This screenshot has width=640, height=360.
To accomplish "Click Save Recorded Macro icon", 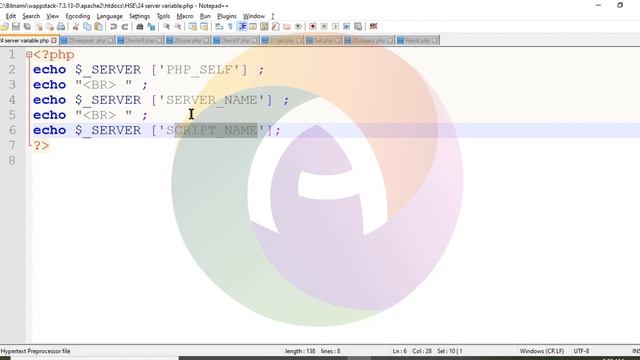I will tap(358, 27).
